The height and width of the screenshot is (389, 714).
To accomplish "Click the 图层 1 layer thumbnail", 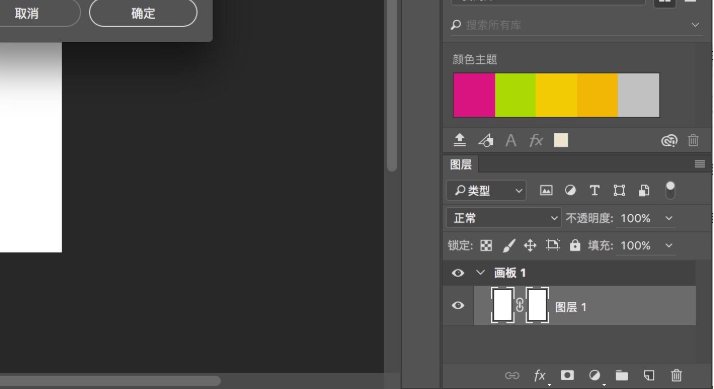I will pos(503,305).
